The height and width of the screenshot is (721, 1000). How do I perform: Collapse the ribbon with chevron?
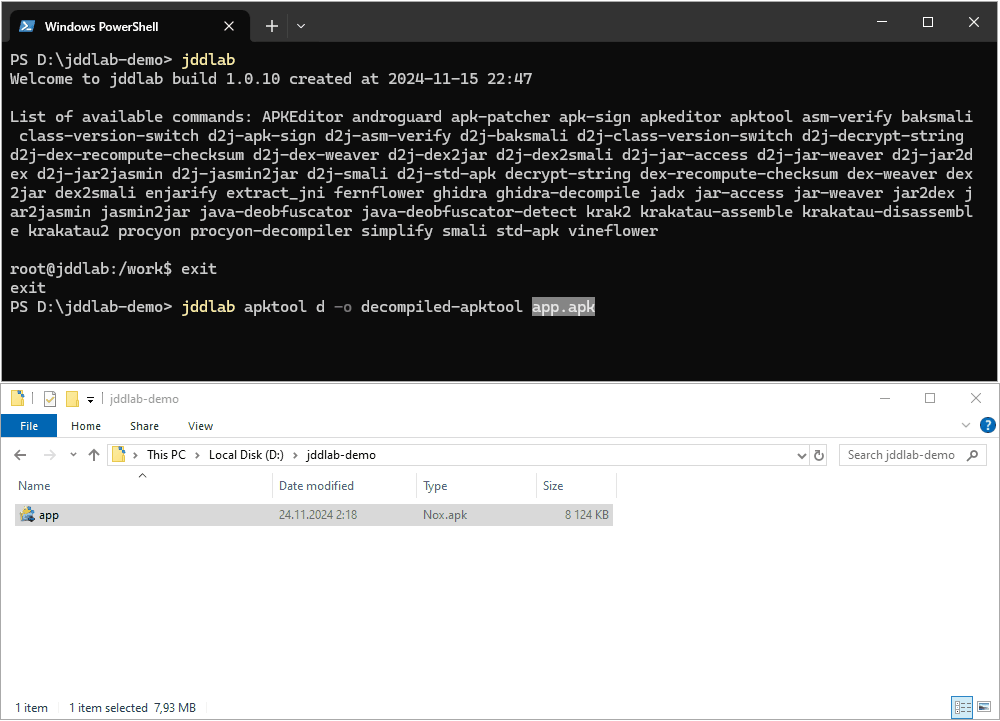966,425
